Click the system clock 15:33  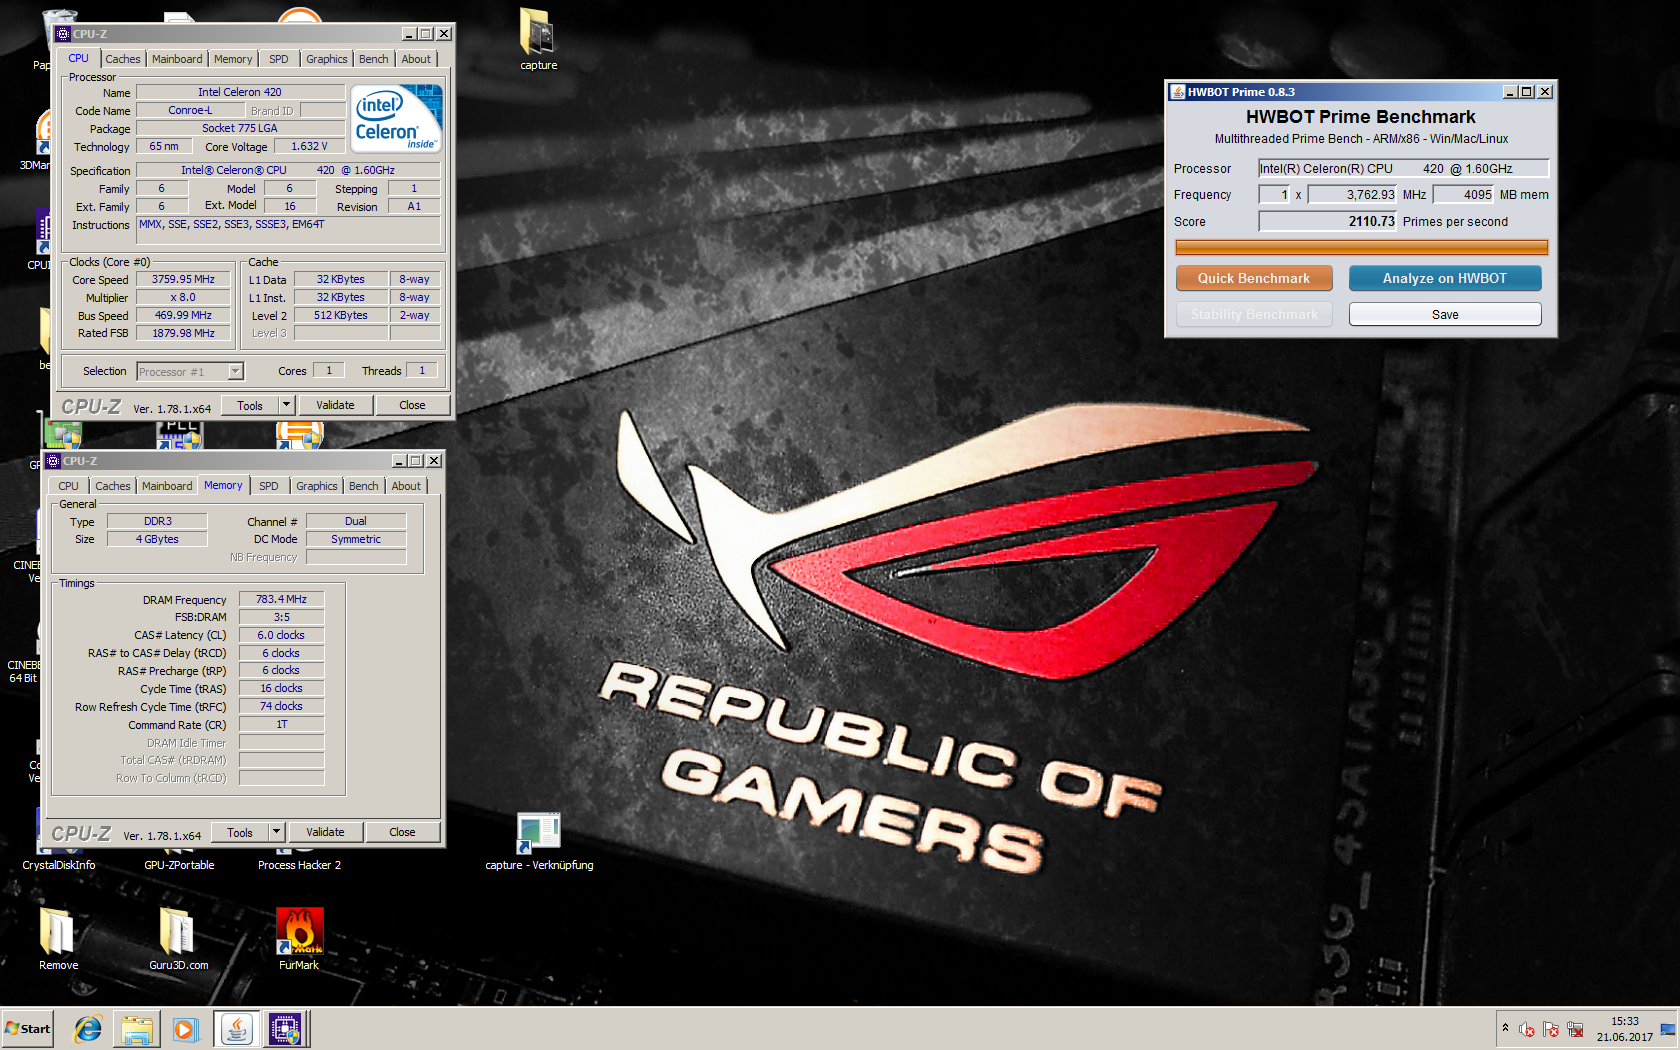1624,1021
